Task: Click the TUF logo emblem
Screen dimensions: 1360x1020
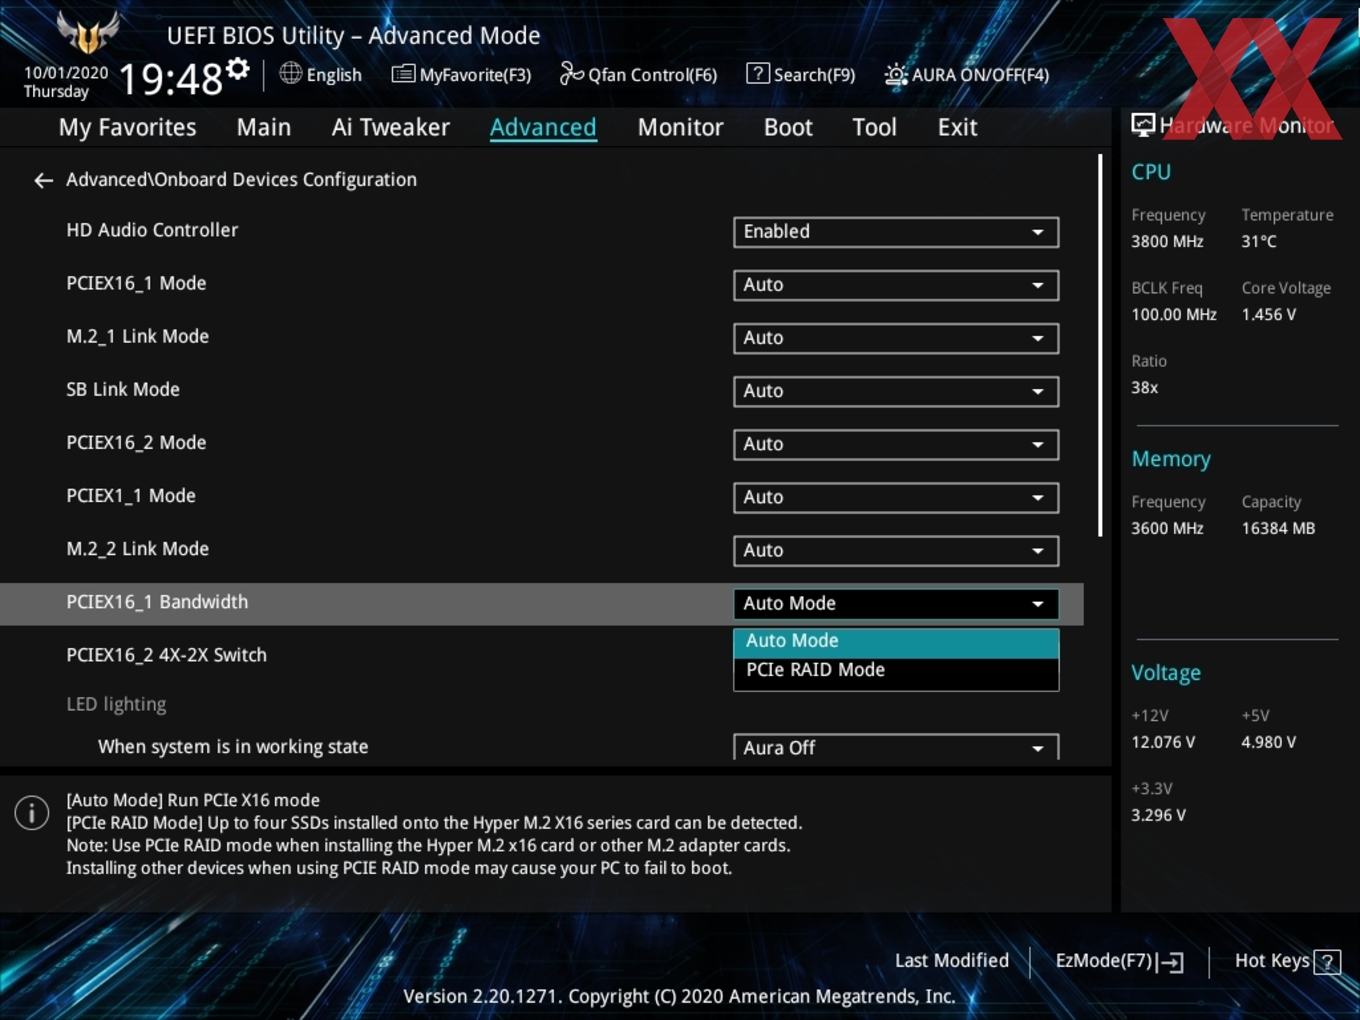Action: pos(88,32)
